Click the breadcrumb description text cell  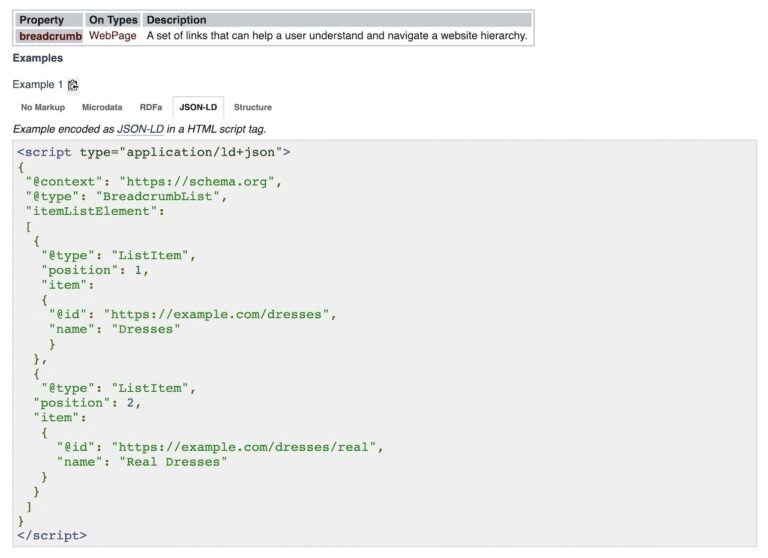336,36
